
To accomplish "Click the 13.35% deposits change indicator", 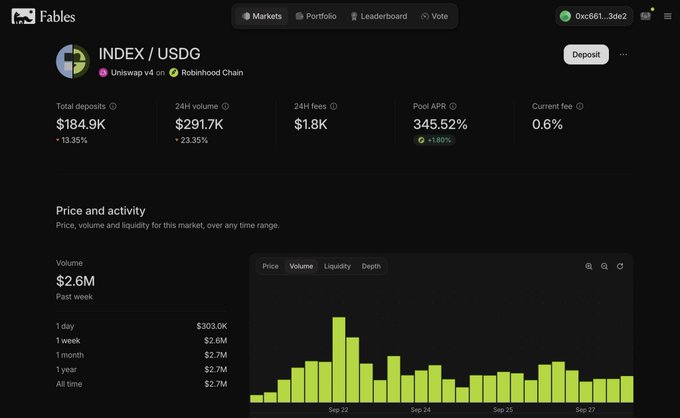I will [72, 140].
